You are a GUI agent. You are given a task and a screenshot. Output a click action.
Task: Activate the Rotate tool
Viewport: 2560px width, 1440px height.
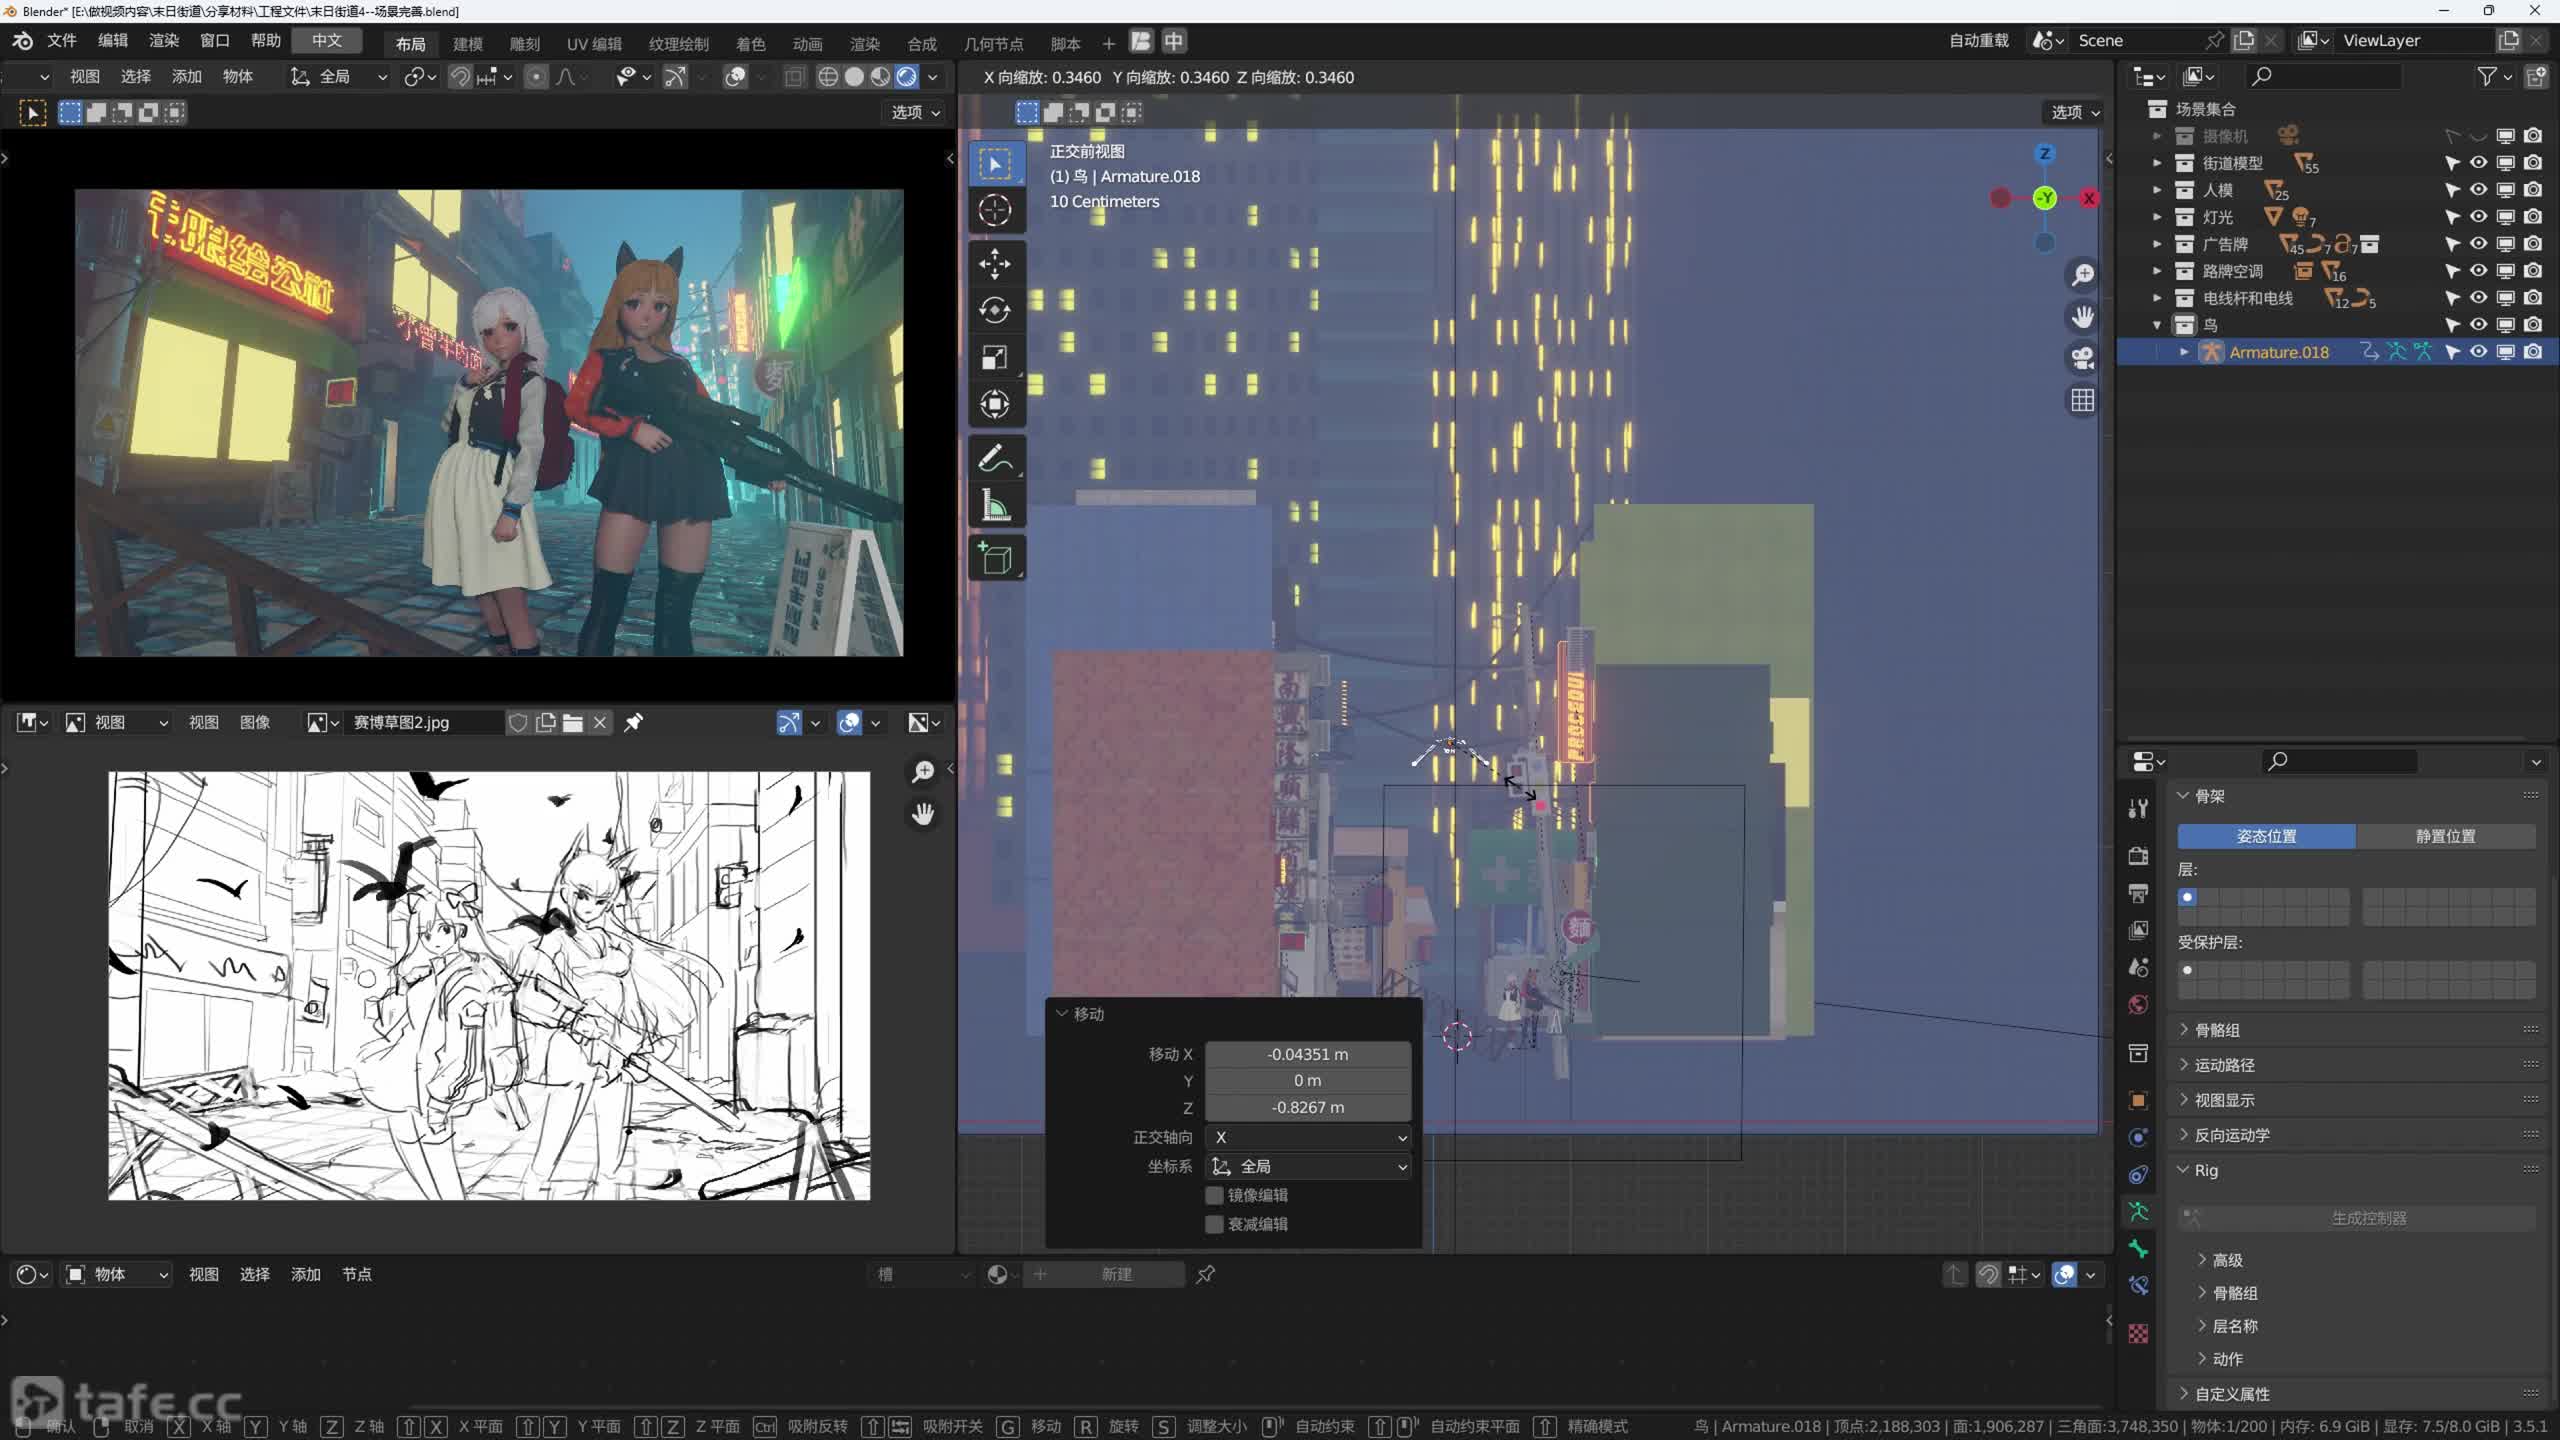pos(995,311)
